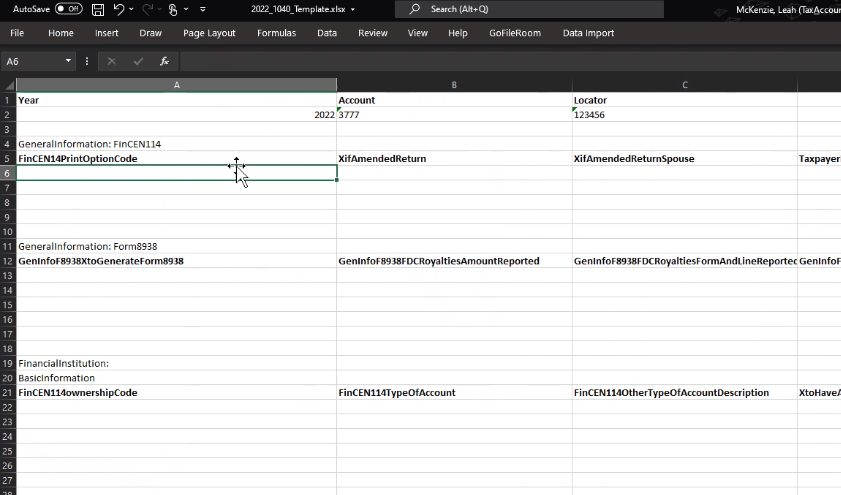This screenshot has width=841, height=495.
Task: Select row 12 header
Action: (8, 261)
